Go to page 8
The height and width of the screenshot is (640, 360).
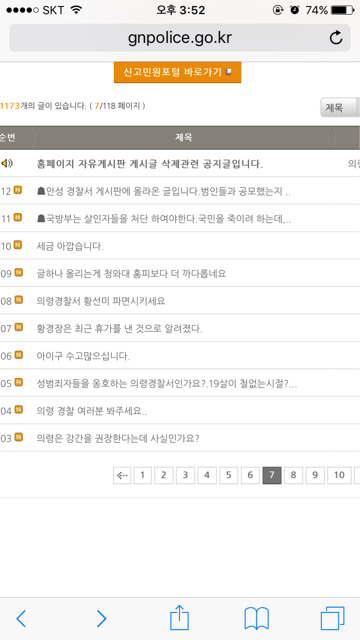293,475
